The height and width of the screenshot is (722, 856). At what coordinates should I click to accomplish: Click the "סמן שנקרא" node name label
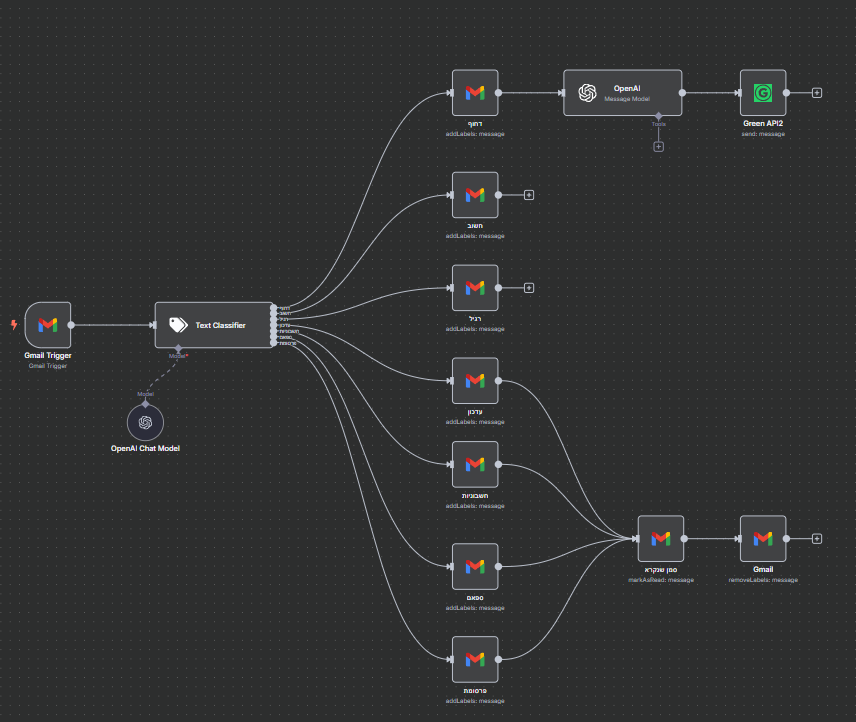[x=661, y=570]
